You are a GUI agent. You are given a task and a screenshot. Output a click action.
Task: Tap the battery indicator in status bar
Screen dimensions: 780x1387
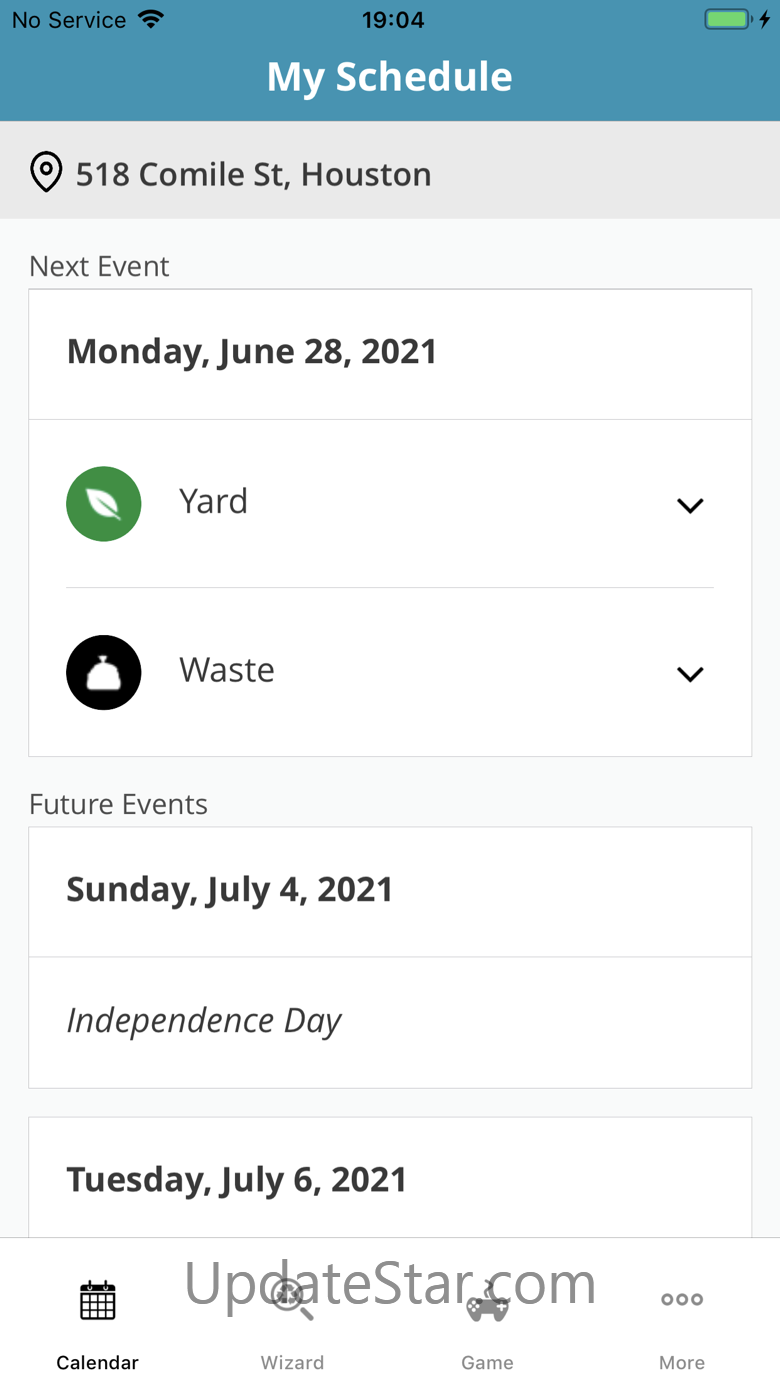(x=737, y=20)
